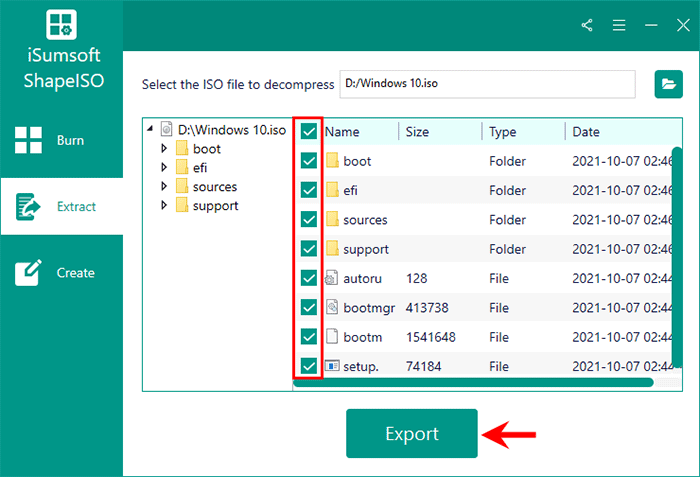Uncheck the bootm file checkbox
The width and height of the screenshot is (700, 477).
(x=308, y=337)
